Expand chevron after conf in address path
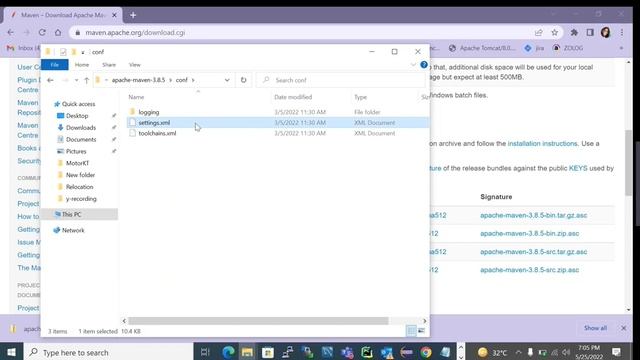 (193, 80)
